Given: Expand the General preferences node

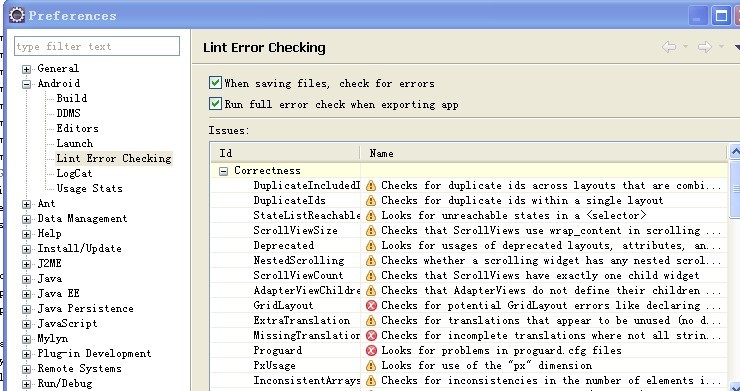Looking at the screenshot, I should pos(26,69).
